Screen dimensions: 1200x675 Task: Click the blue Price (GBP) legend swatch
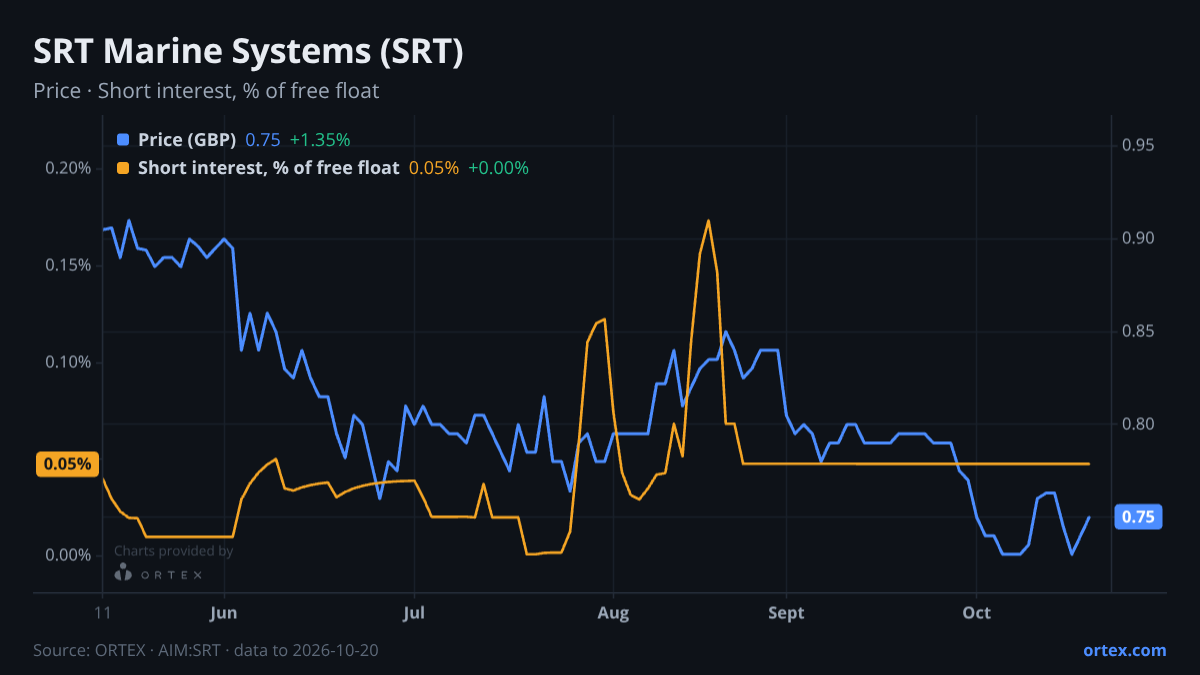pyautogui.click(x=123, y=140)
